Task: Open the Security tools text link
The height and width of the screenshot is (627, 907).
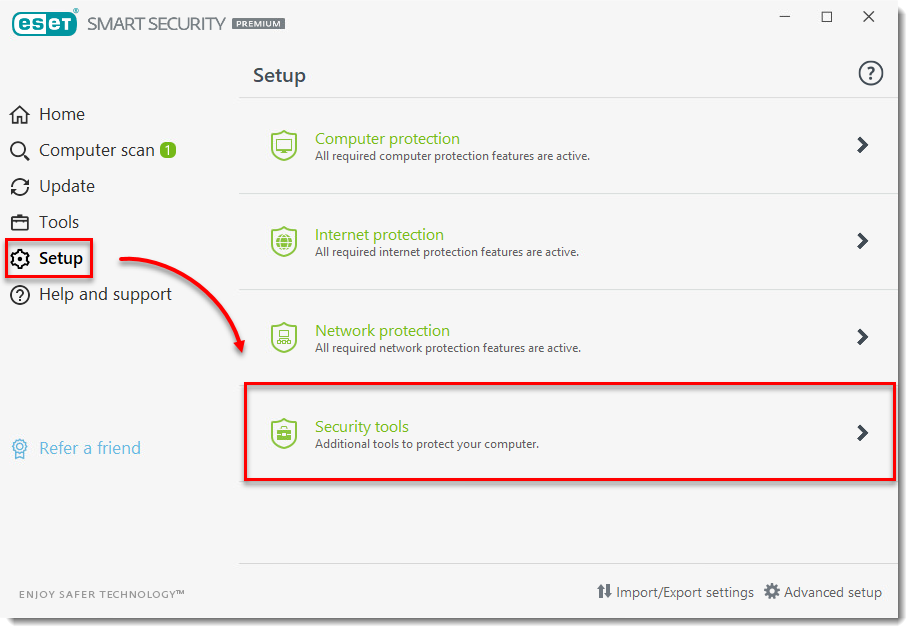Action: [x=361, y=427]
